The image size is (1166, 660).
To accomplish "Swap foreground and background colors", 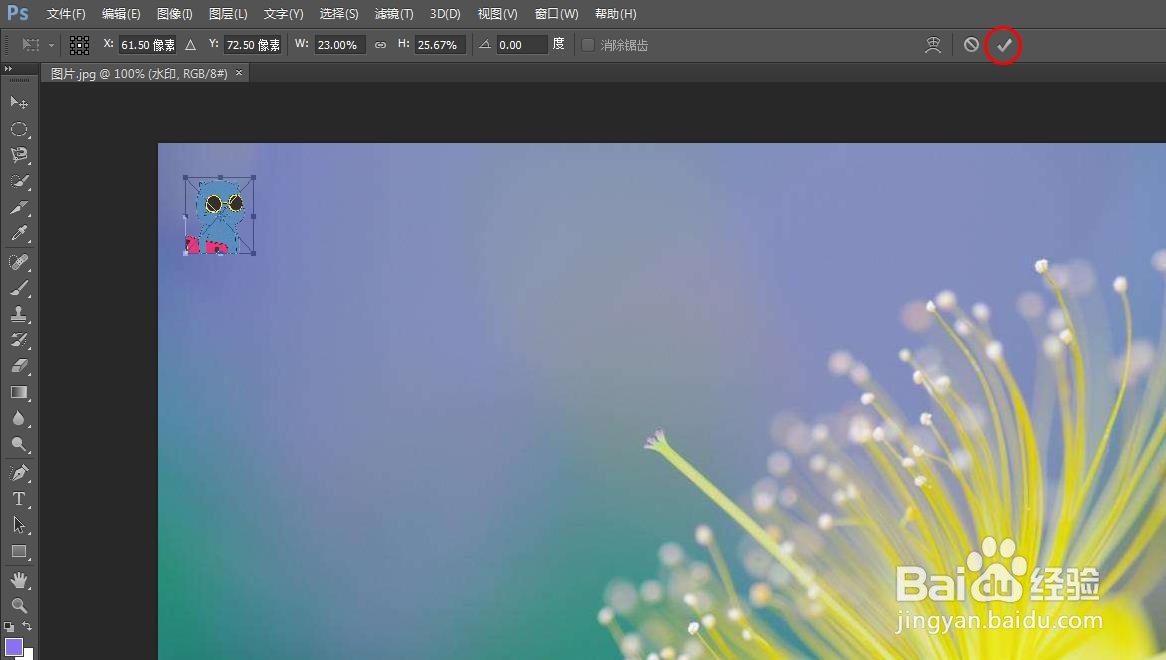I will (x=27, y=626).
